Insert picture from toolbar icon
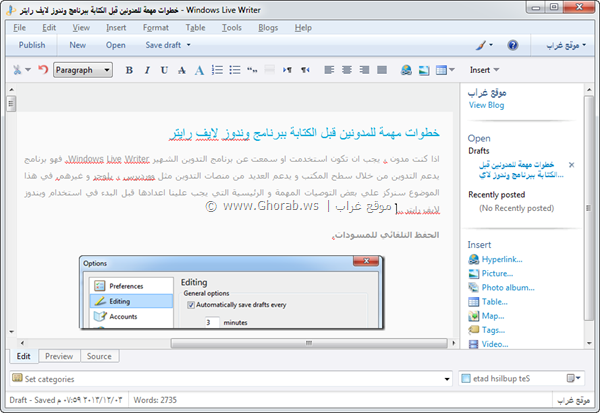 (424, 70)
